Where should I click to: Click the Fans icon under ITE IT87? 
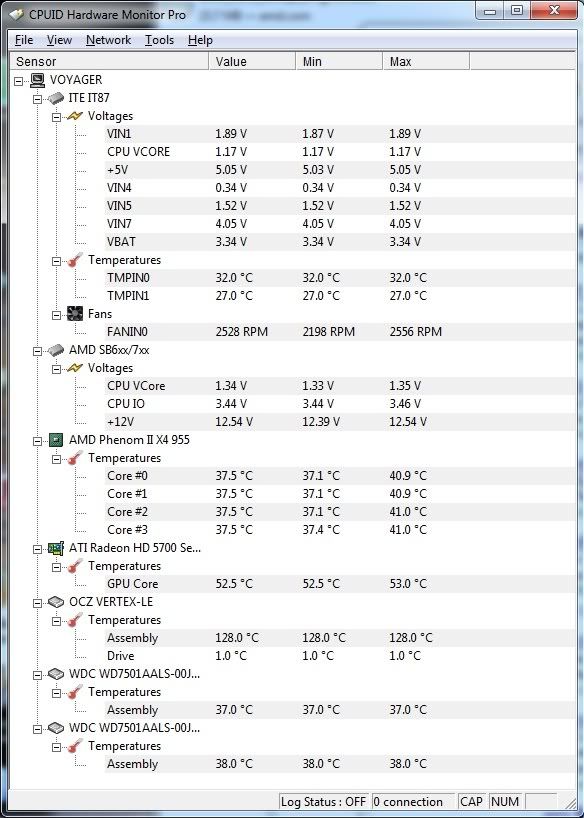(x=75, y=314)
